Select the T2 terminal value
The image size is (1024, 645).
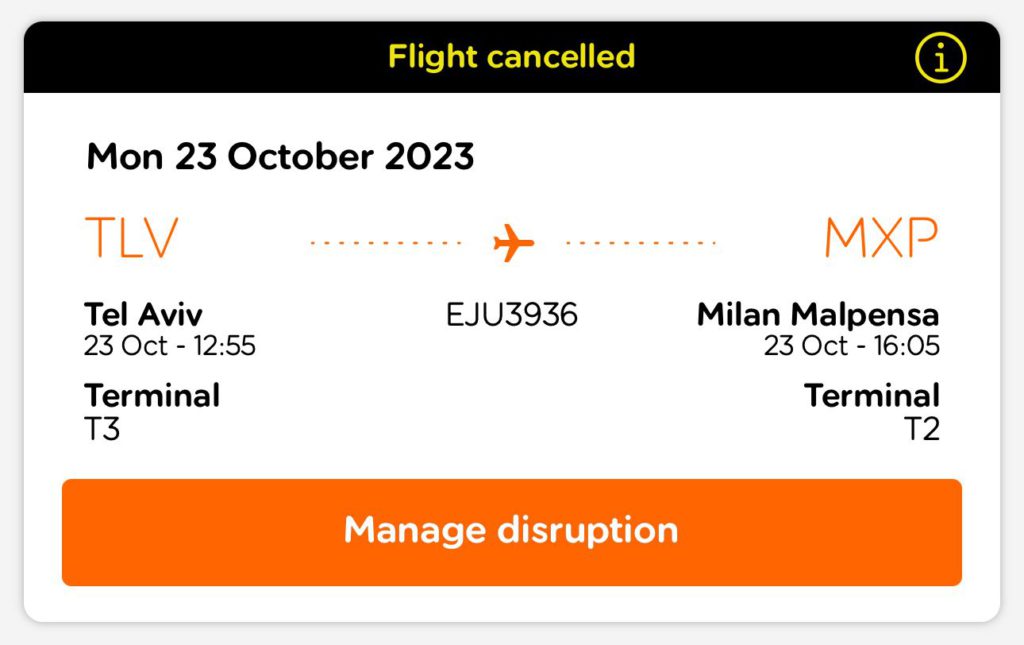pyautogui.click(x=921, y=429)
